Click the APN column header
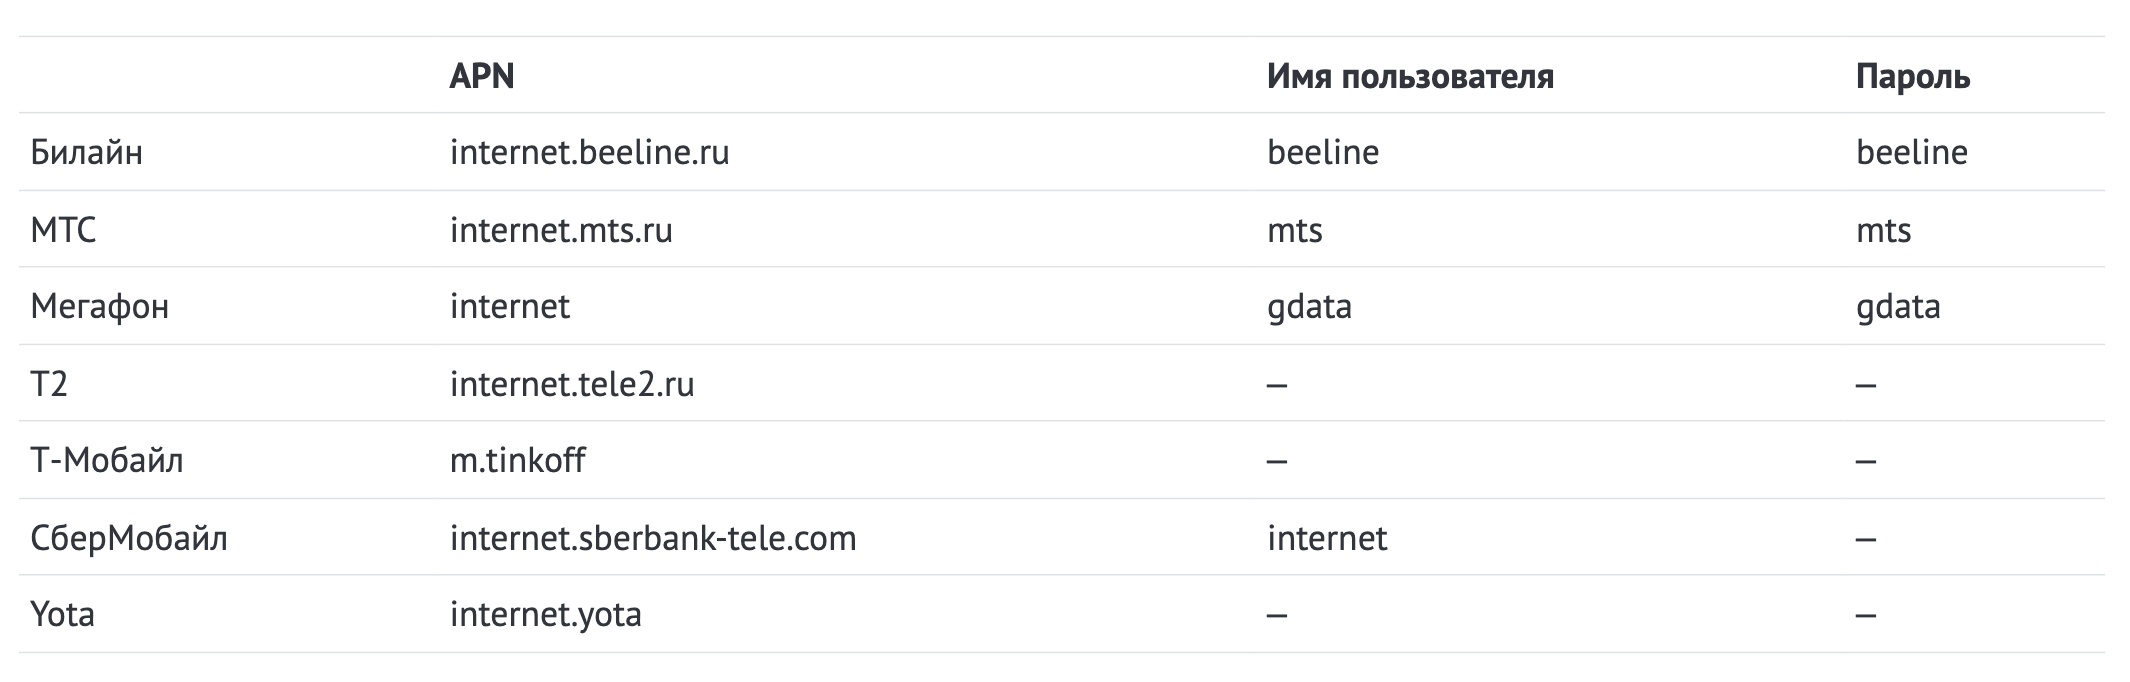Viewport: 2130px width, 682px height. pos(481,77)
